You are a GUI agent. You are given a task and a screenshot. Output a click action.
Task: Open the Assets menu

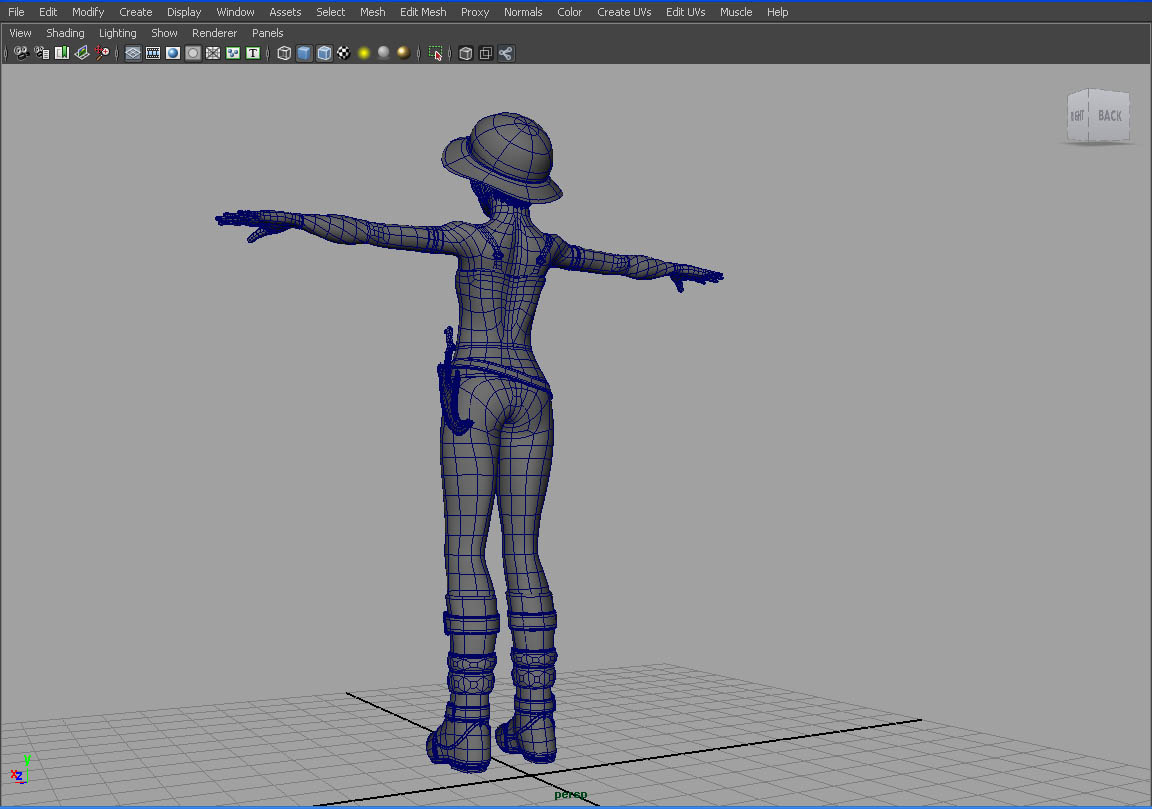(285, 12)
